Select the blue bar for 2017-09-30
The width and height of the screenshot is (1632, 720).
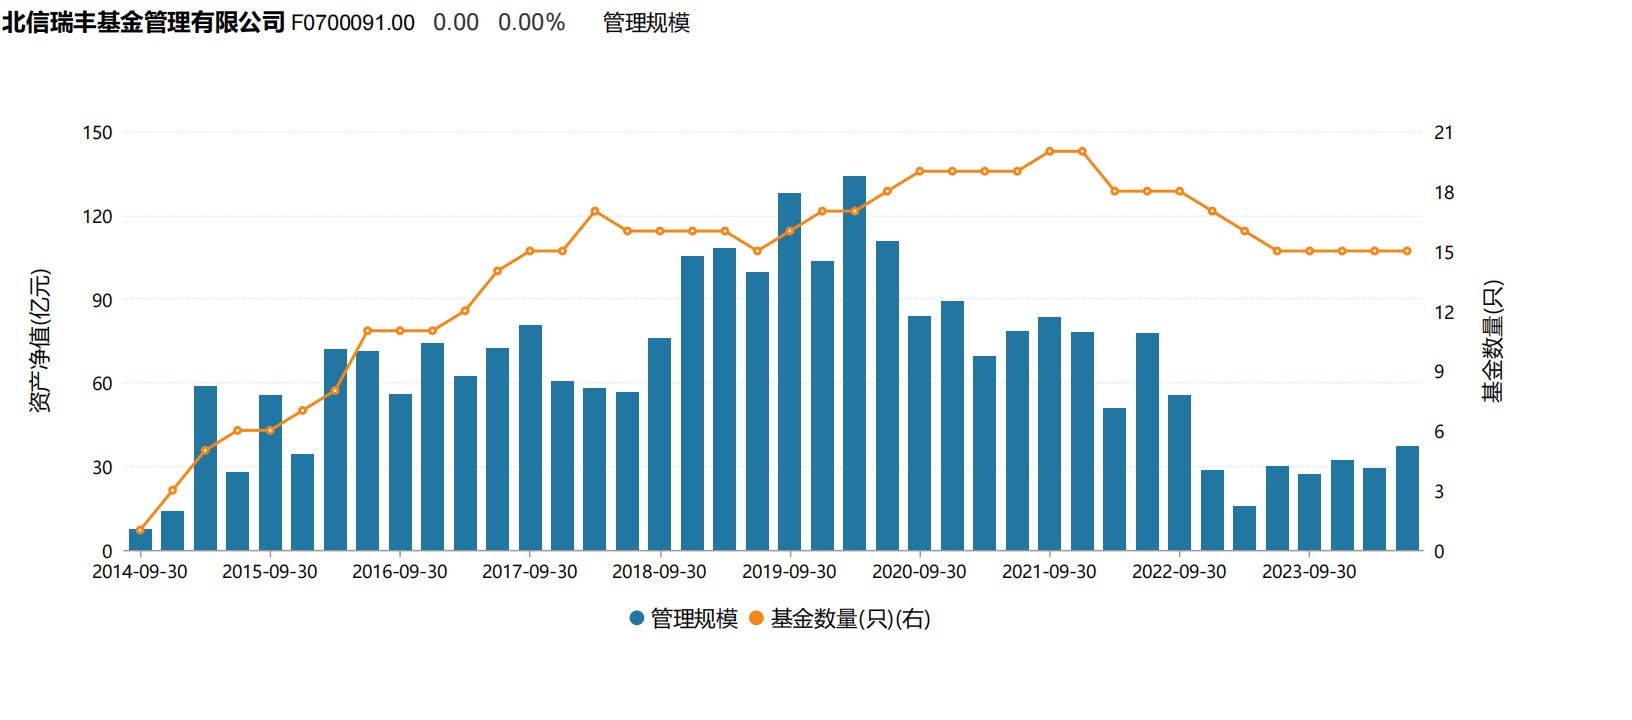click(530, 437)
